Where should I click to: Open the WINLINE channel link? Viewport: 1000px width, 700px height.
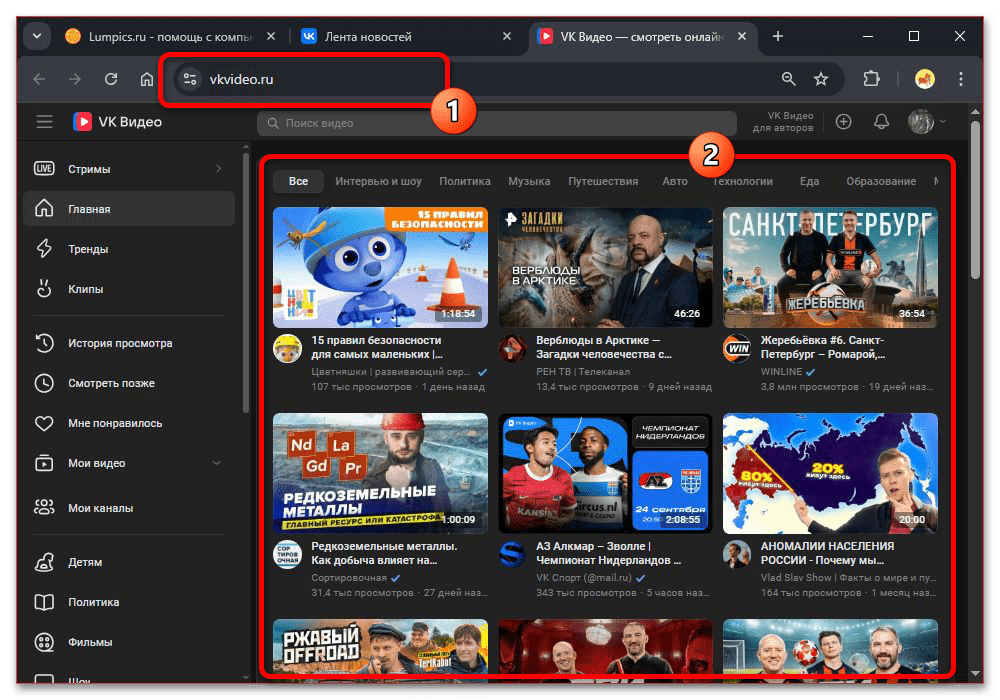(781, 372)
